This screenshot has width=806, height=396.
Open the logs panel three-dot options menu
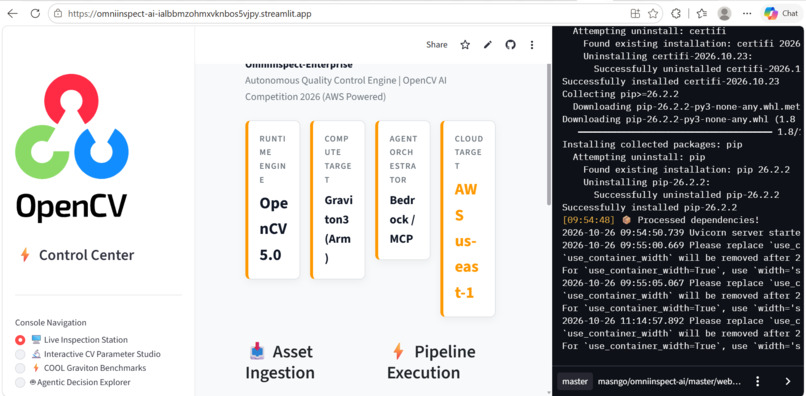(x=757, y=381)
